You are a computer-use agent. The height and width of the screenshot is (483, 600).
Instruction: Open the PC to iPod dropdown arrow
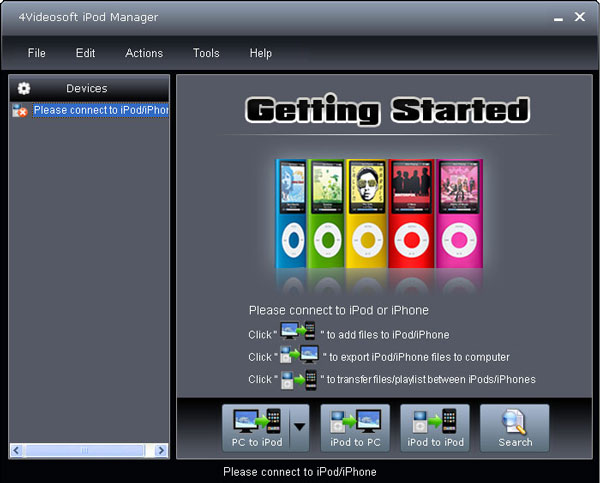click(x=299, y=428)
